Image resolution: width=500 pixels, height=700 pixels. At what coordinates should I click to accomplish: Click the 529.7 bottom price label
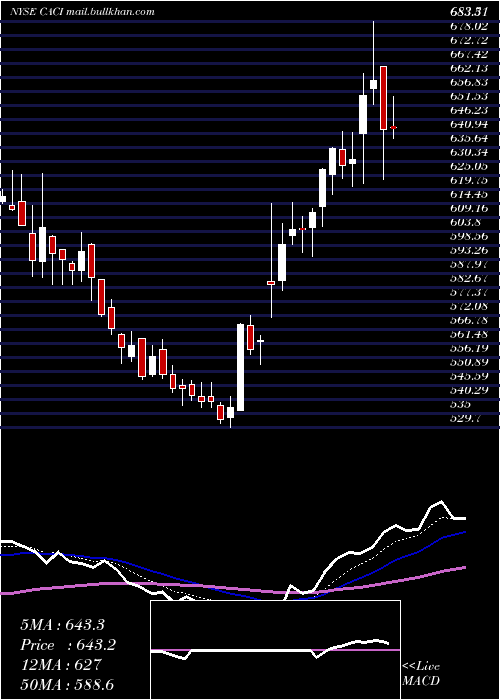466,418
